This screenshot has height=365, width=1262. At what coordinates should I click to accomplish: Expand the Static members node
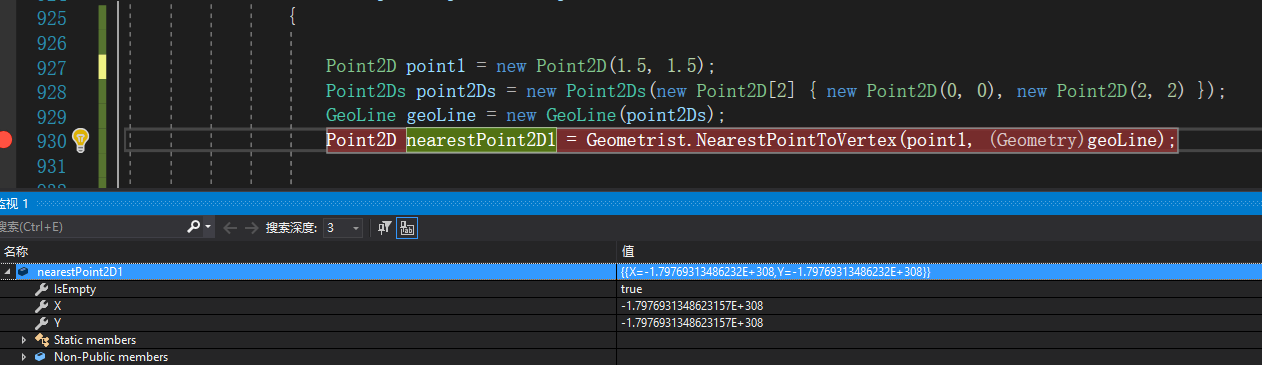tap(24, 340)
